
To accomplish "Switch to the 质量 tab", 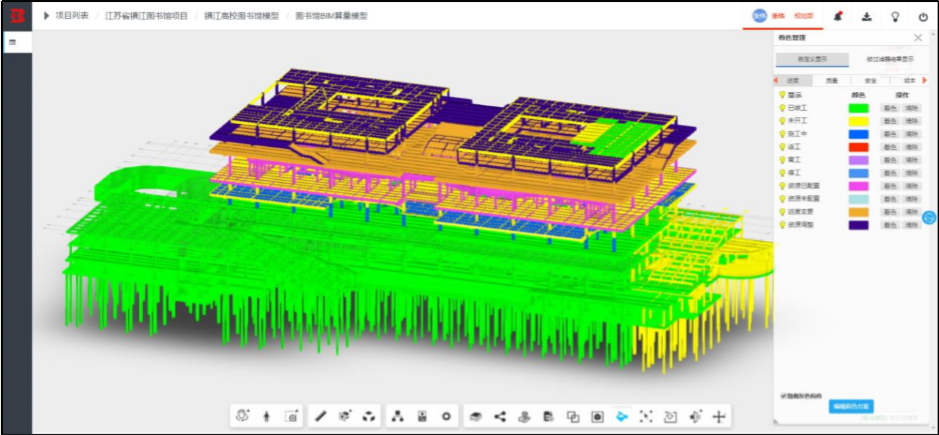I will tap(832, 80).
